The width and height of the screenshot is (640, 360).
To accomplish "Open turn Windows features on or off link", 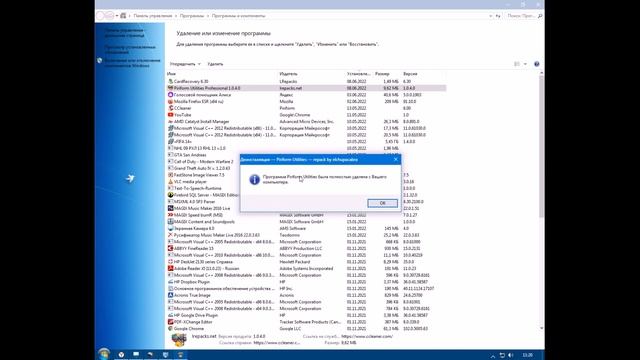I will click(132, 62).
